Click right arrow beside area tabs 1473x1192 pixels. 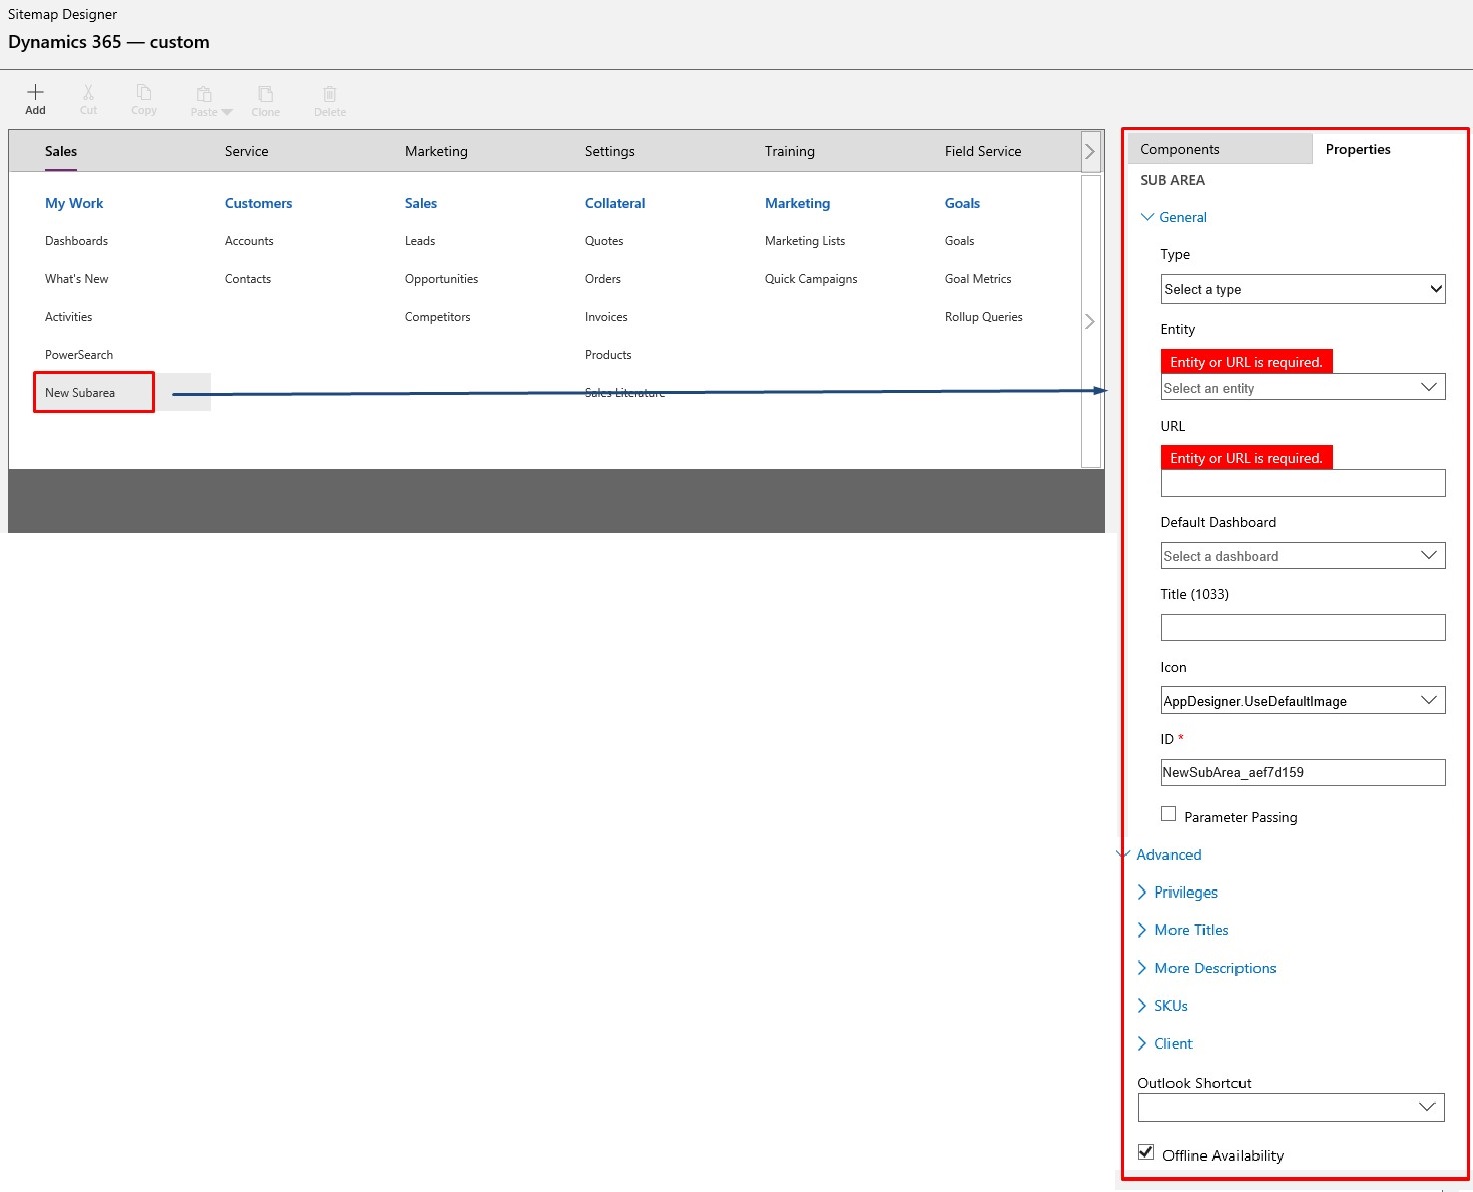pos(1090,152)
